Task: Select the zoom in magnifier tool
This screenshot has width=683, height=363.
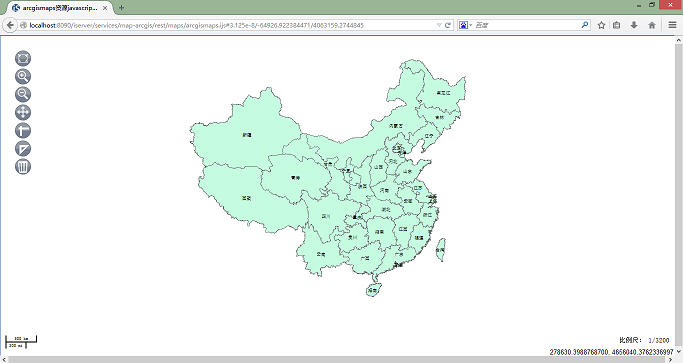Action: coord(23,76)
